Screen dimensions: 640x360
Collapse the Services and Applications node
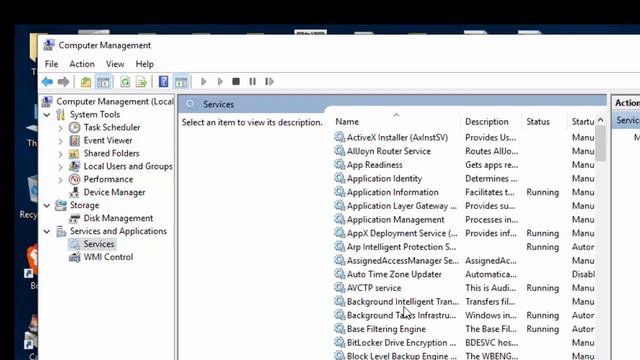[x=47, y=231]
